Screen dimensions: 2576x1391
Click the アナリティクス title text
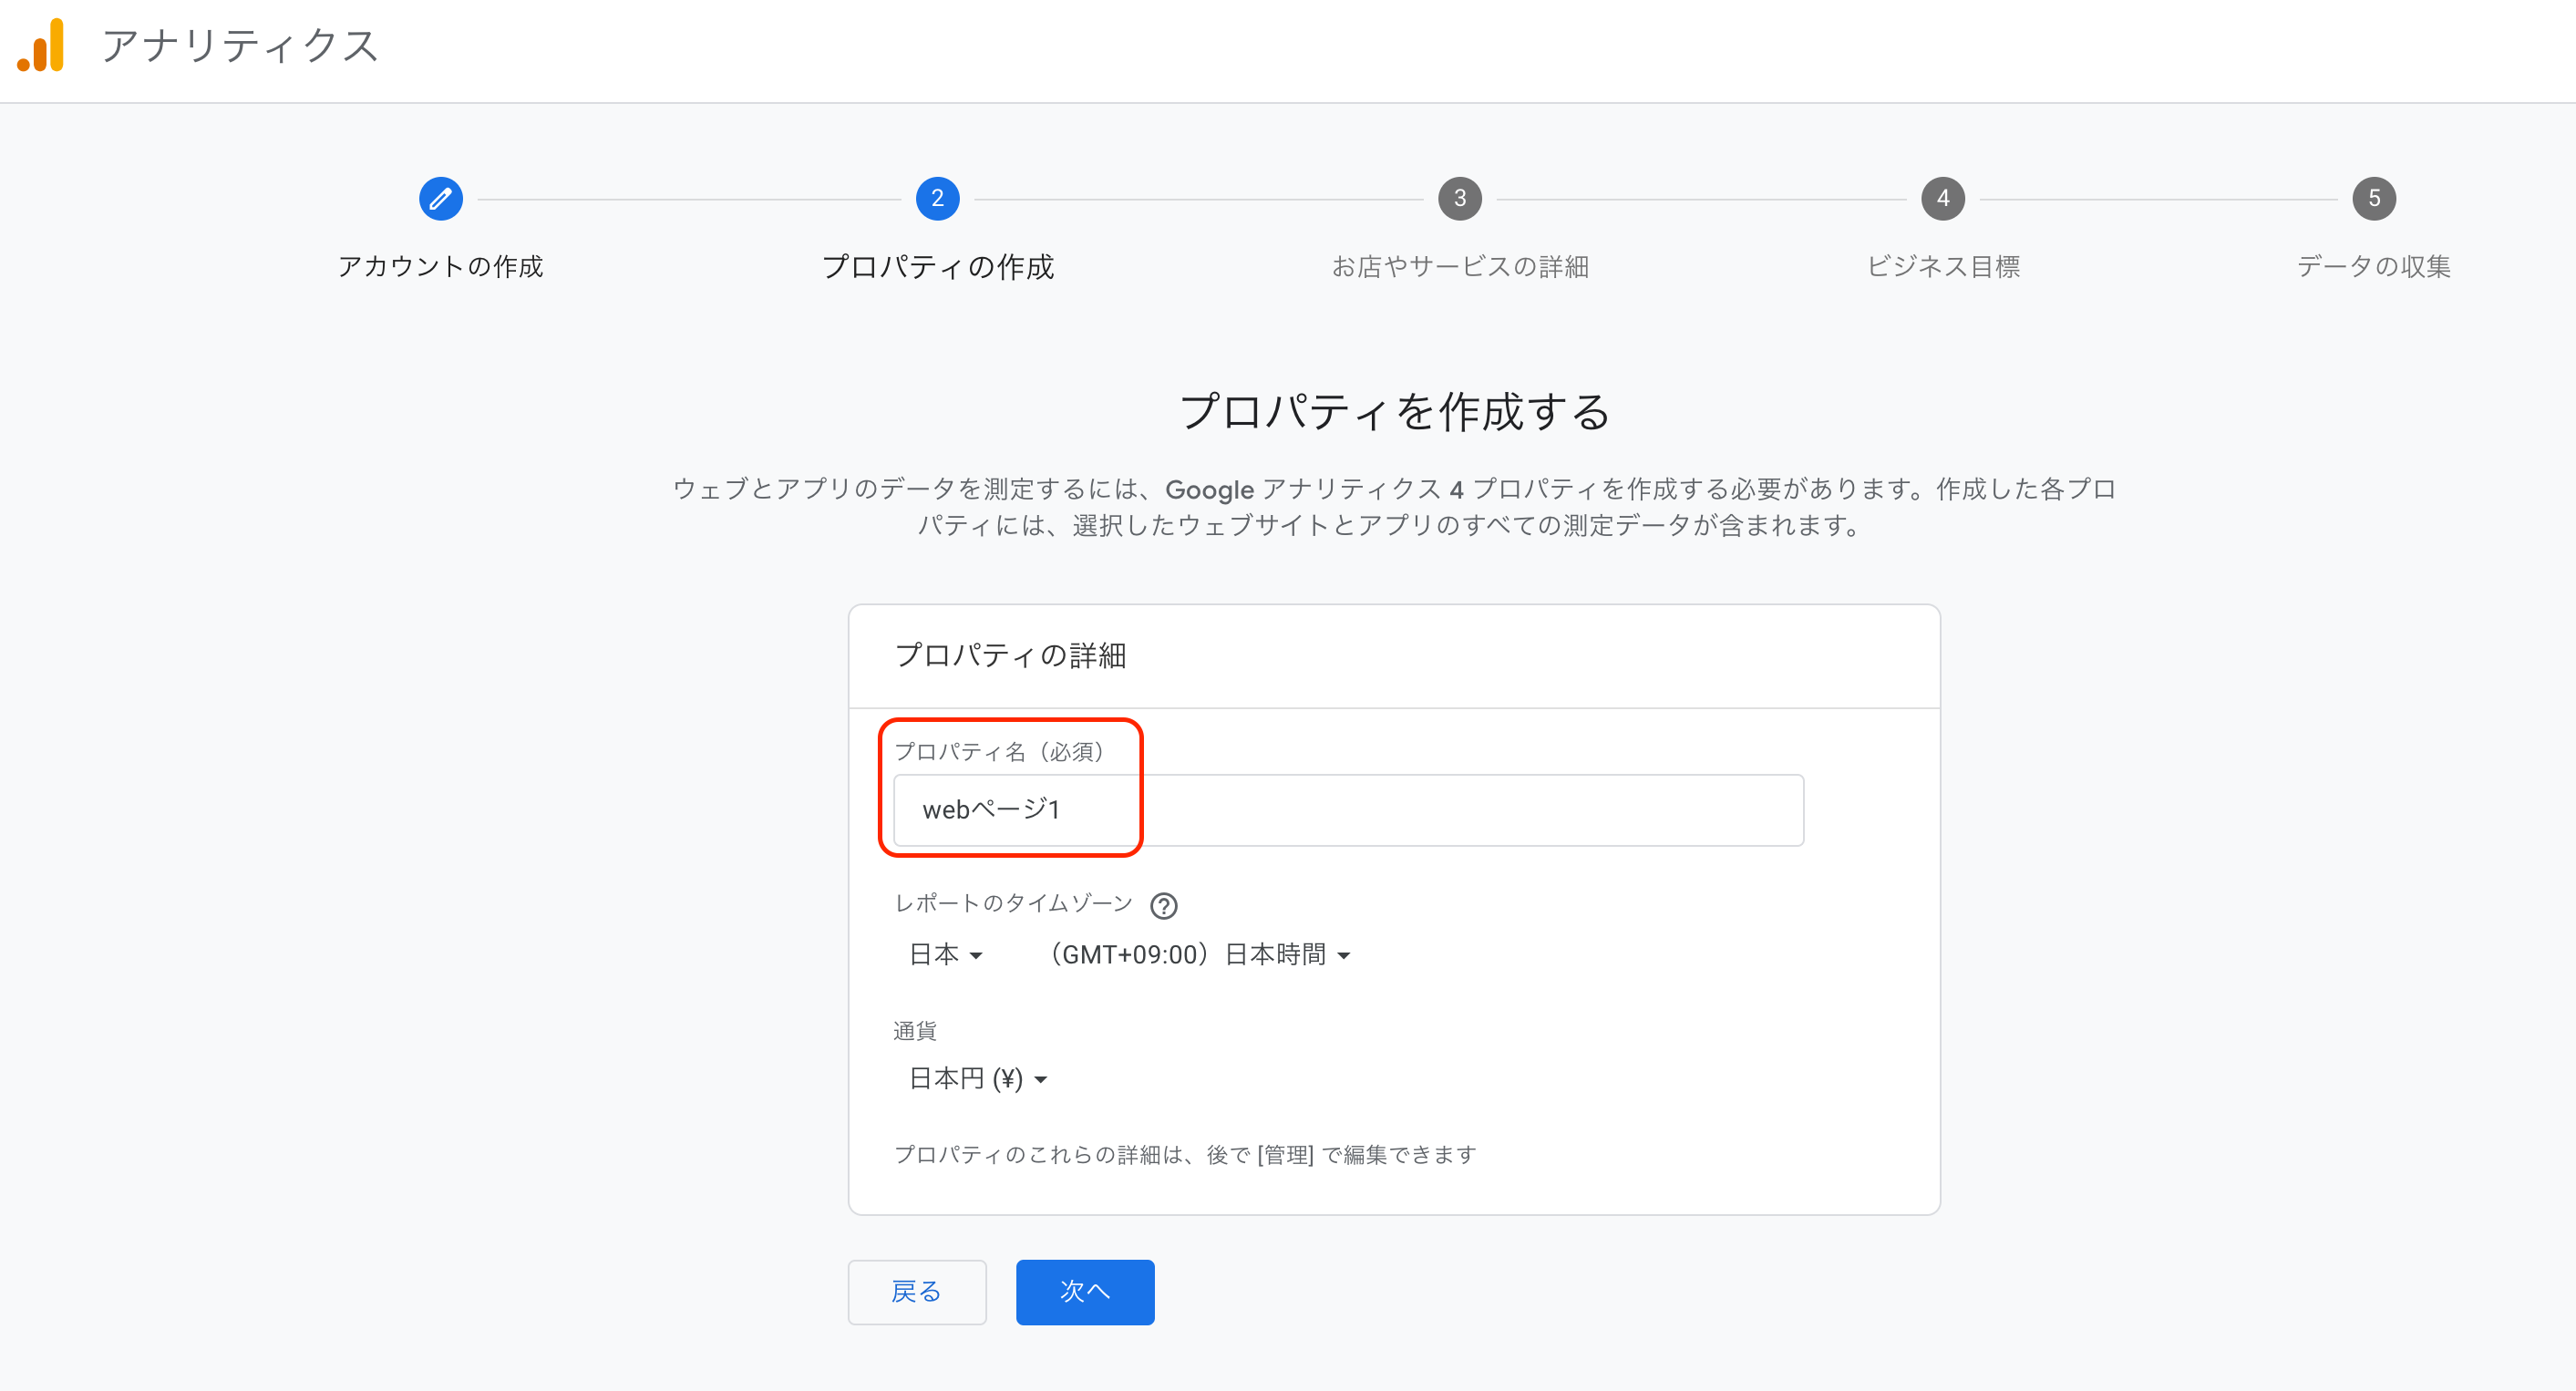(x=240, y=46)
